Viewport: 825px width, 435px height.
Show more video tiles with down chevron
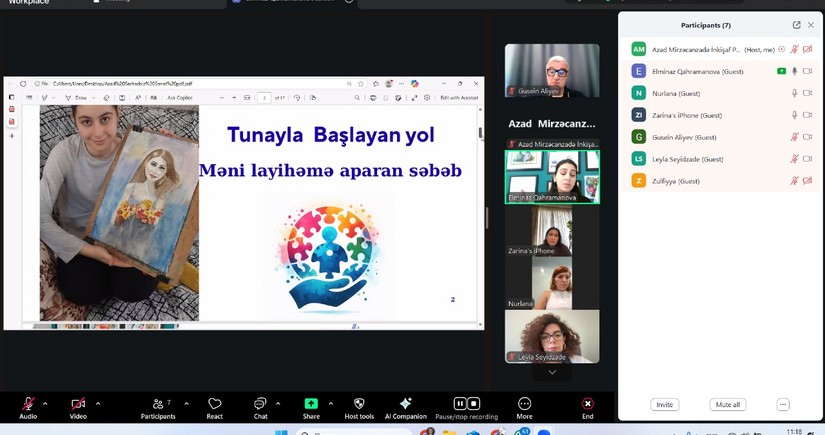pos(552,372)
